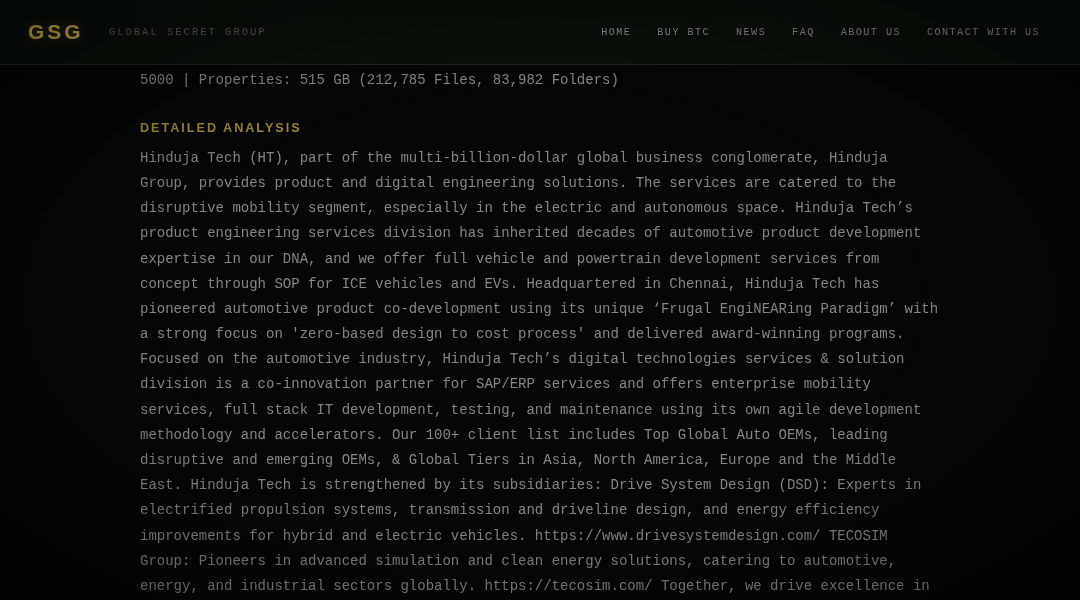Click the DETAILED ANALYSIS heading

220,127
